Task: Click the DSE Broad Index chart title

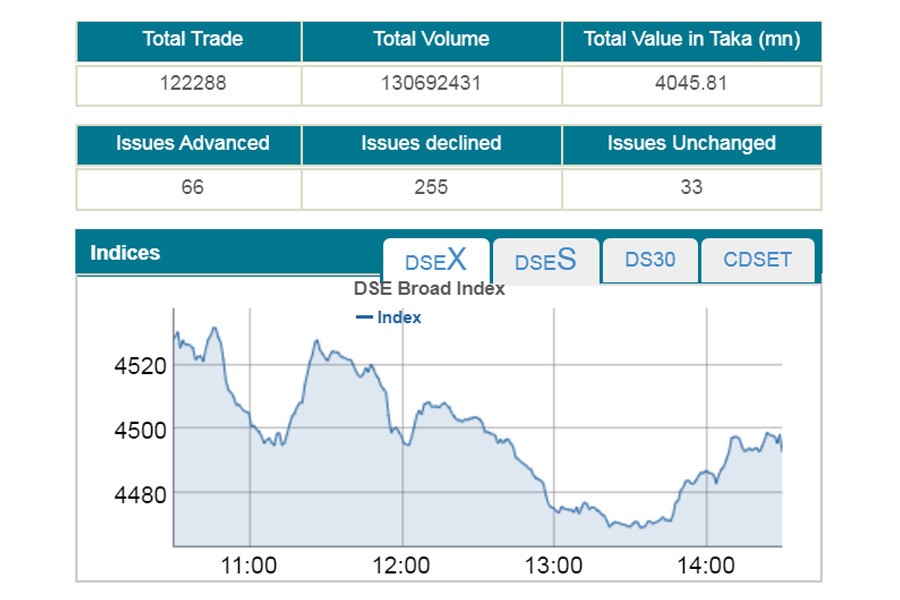Action: (x=429, y=289)
